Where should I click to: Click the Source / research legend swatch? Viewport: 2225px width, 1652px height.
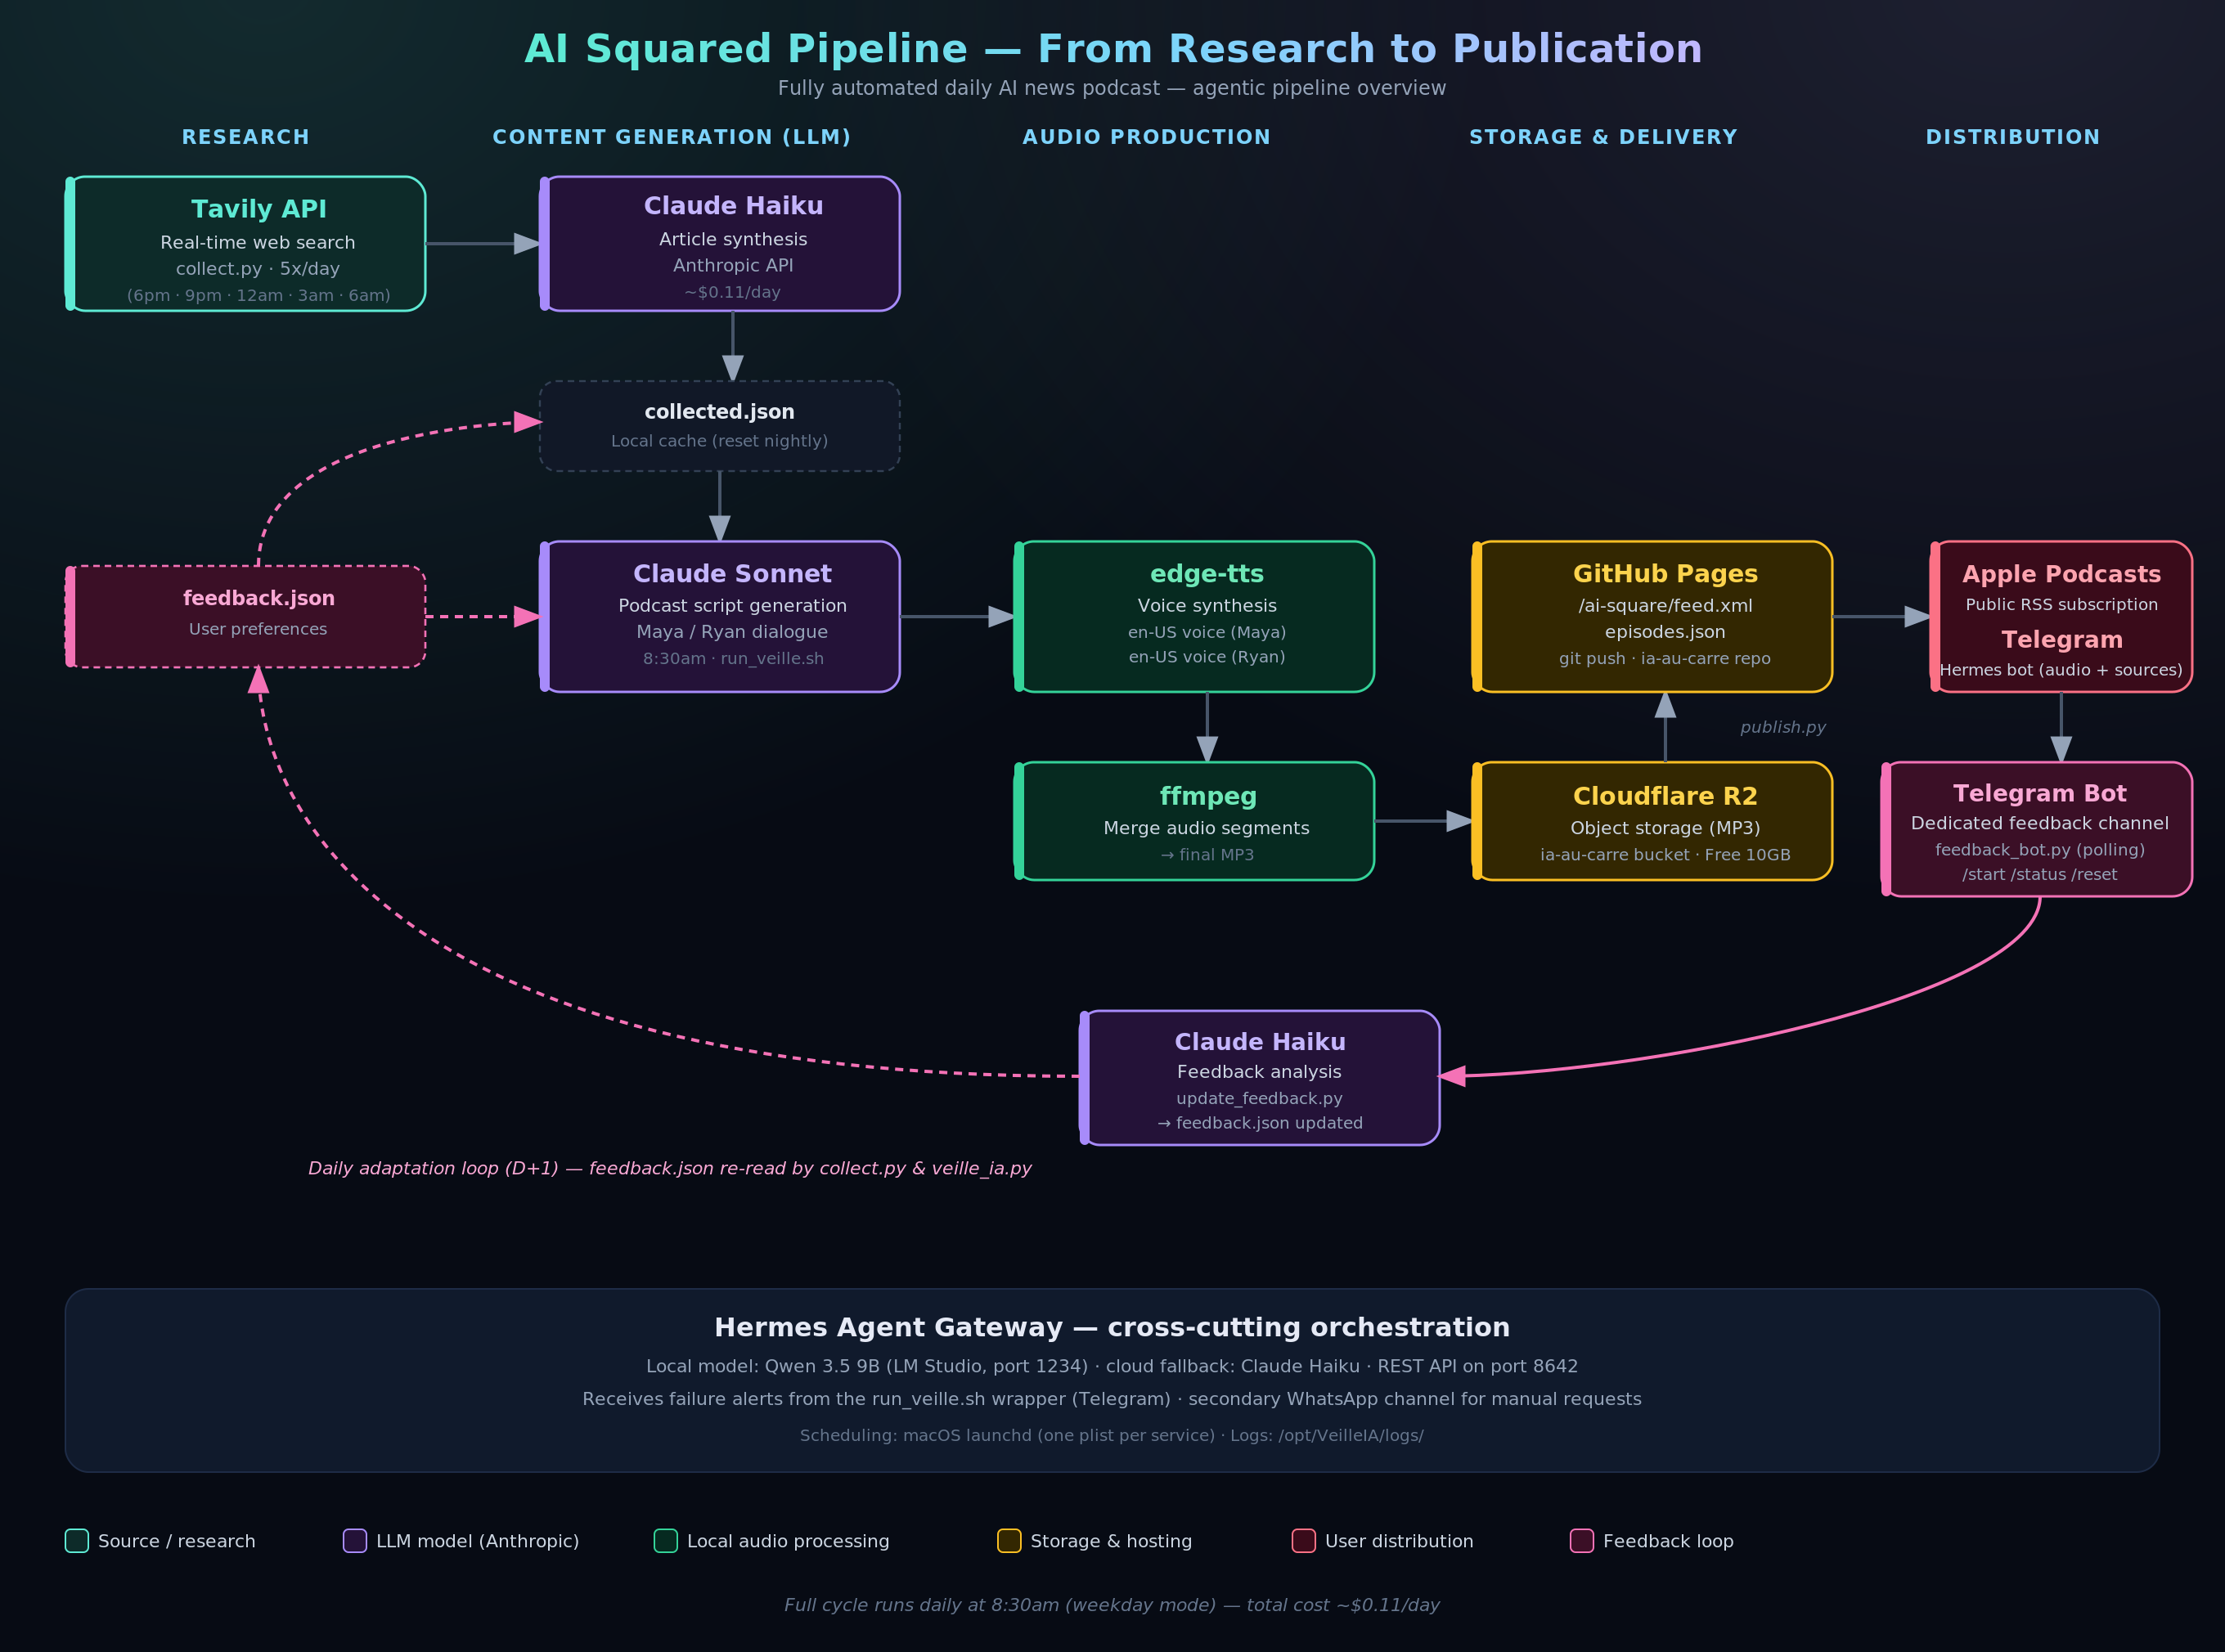(77, 1541)
